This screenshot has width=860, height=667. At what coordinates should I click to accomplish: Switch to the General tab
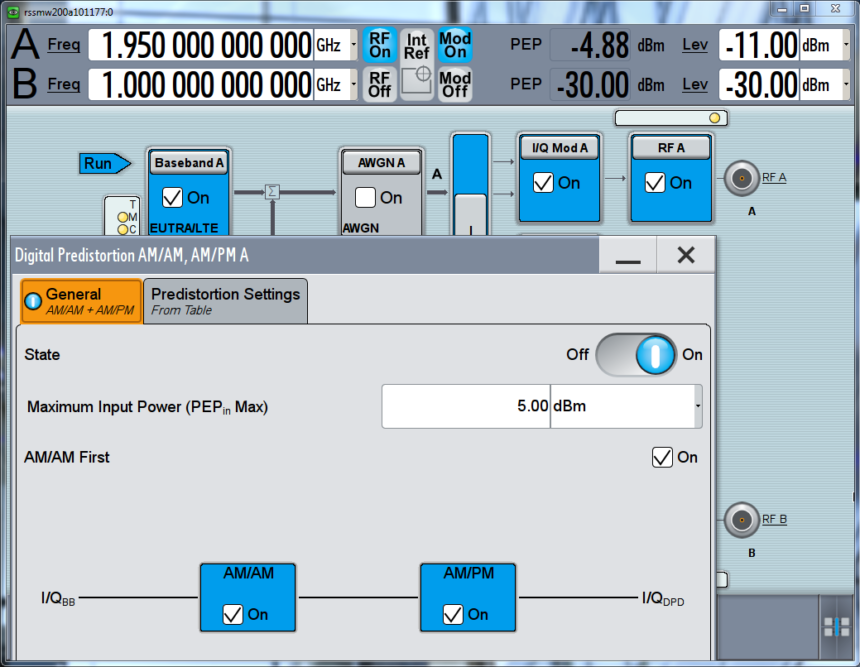pos(82,301)
